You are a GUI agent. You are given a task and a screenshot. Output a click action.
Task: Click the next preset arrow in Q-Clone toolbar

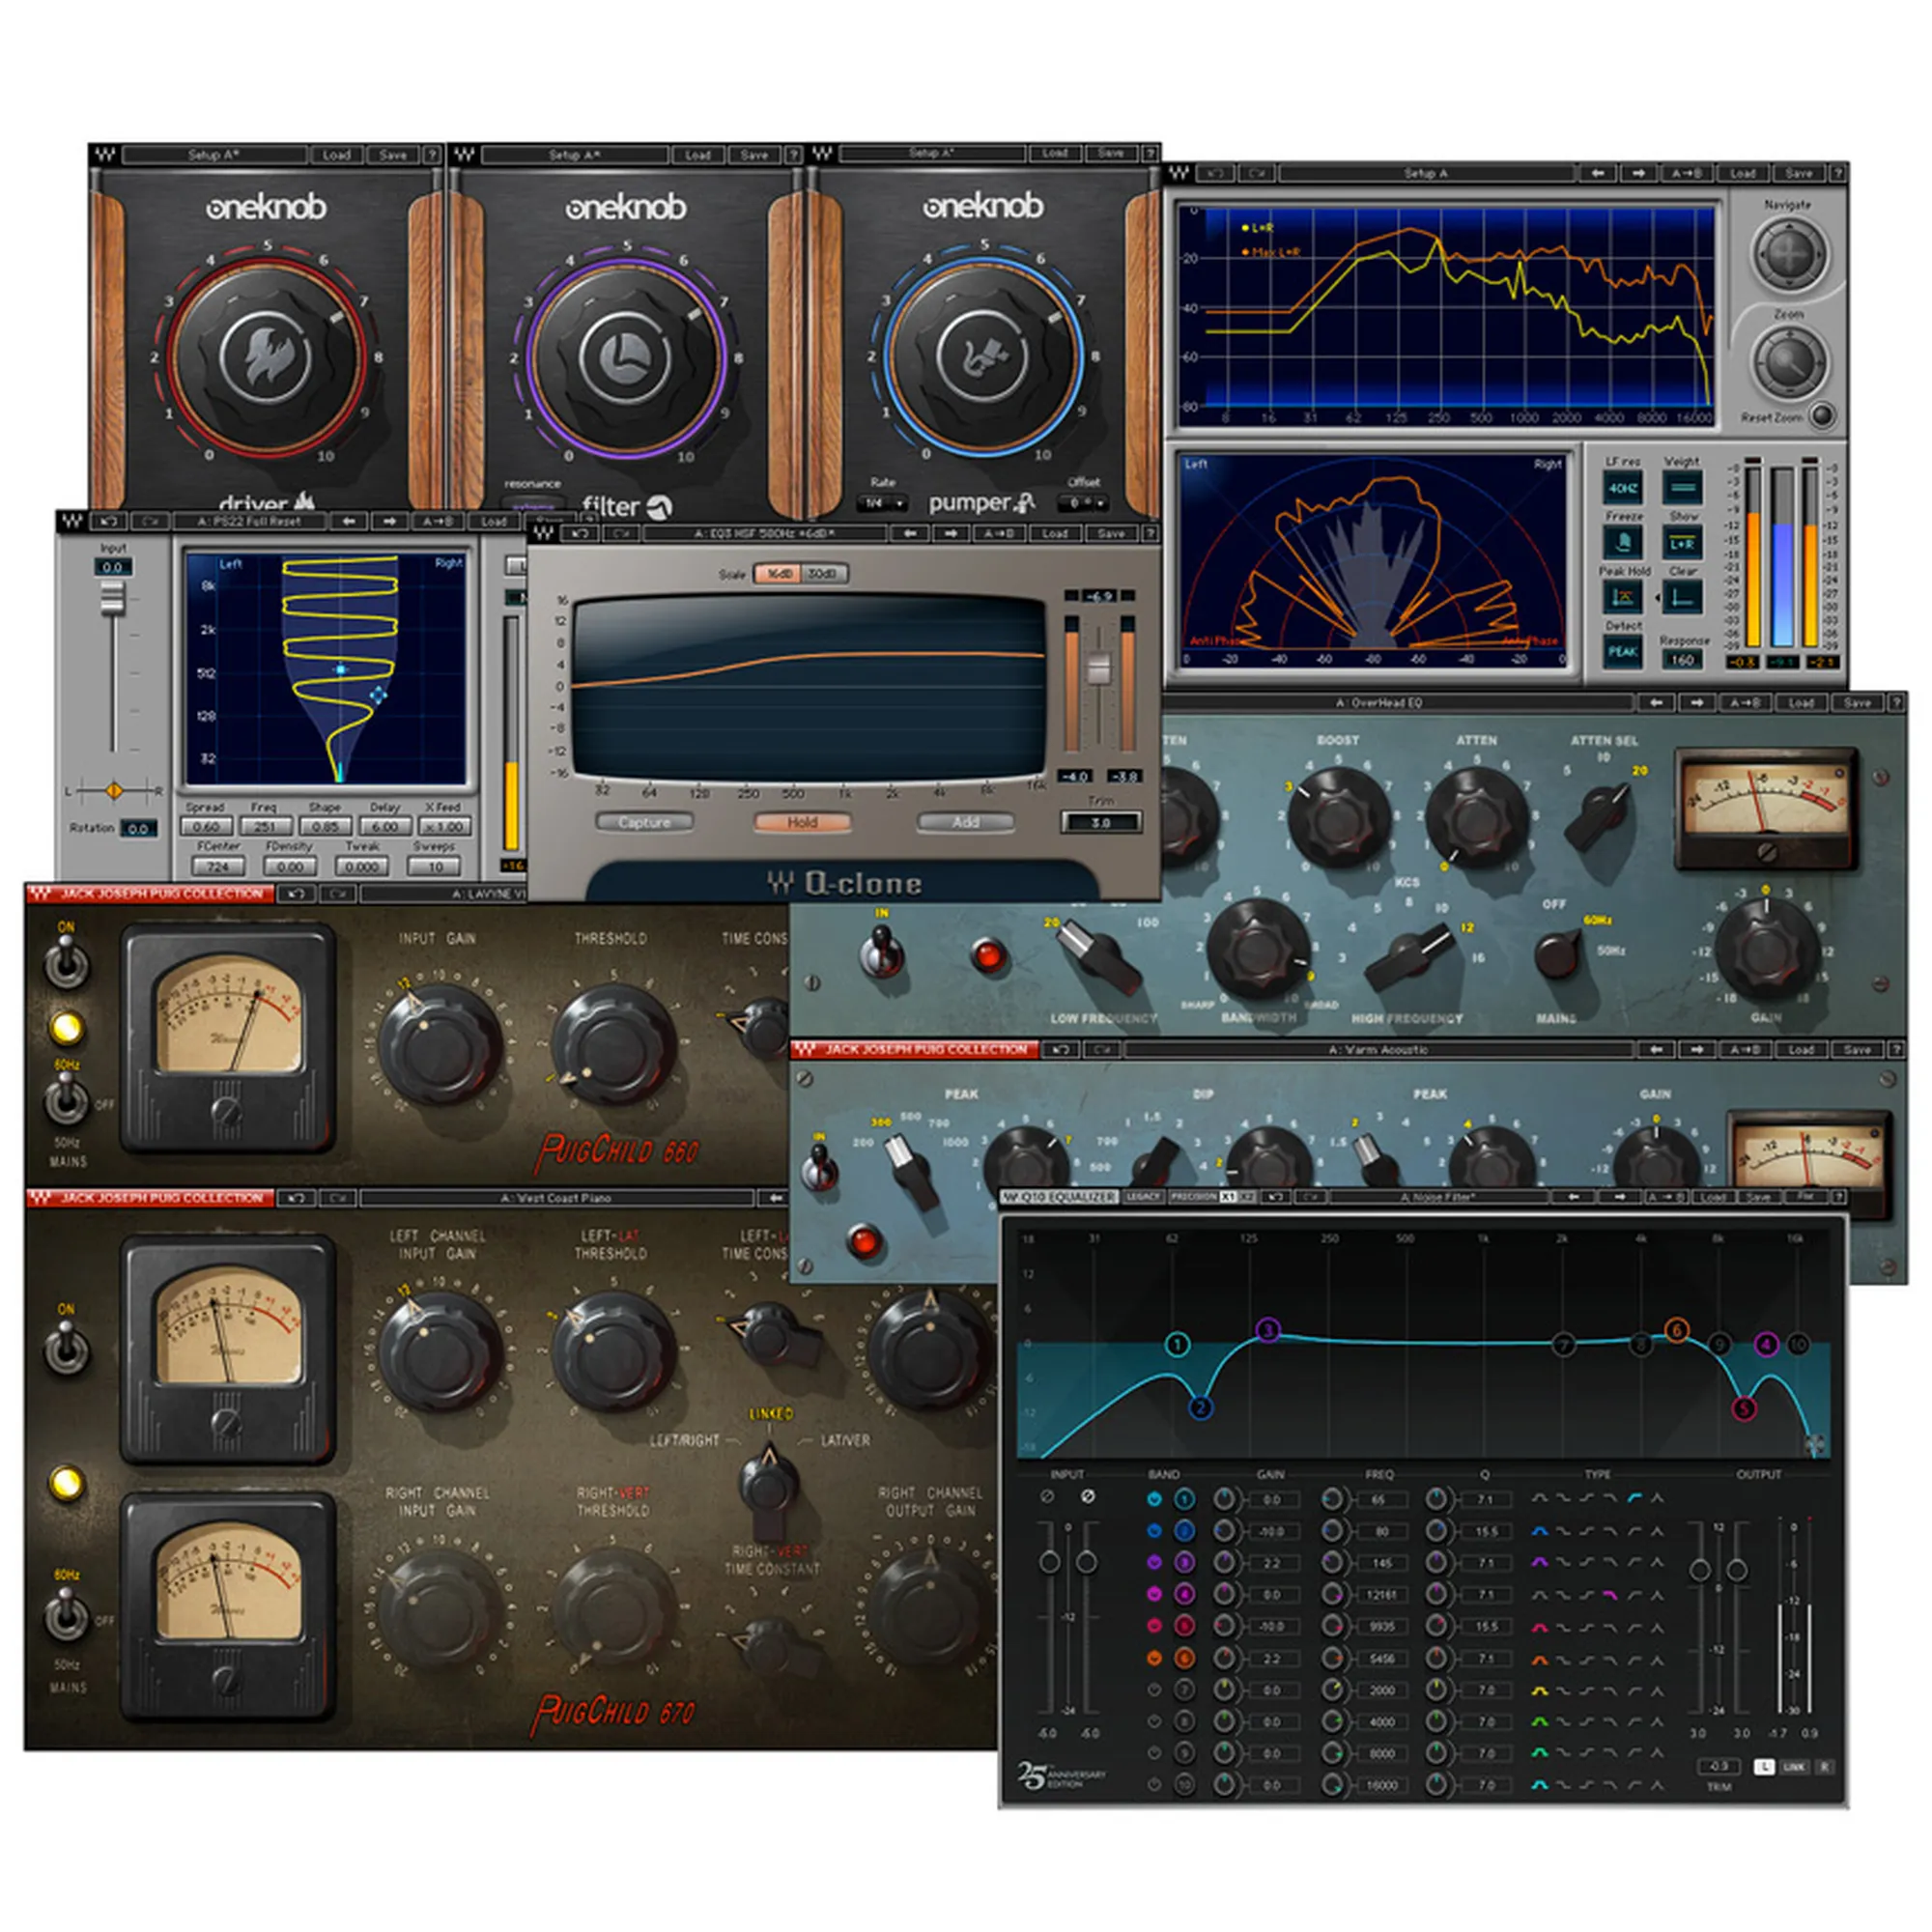click(950, 534)
